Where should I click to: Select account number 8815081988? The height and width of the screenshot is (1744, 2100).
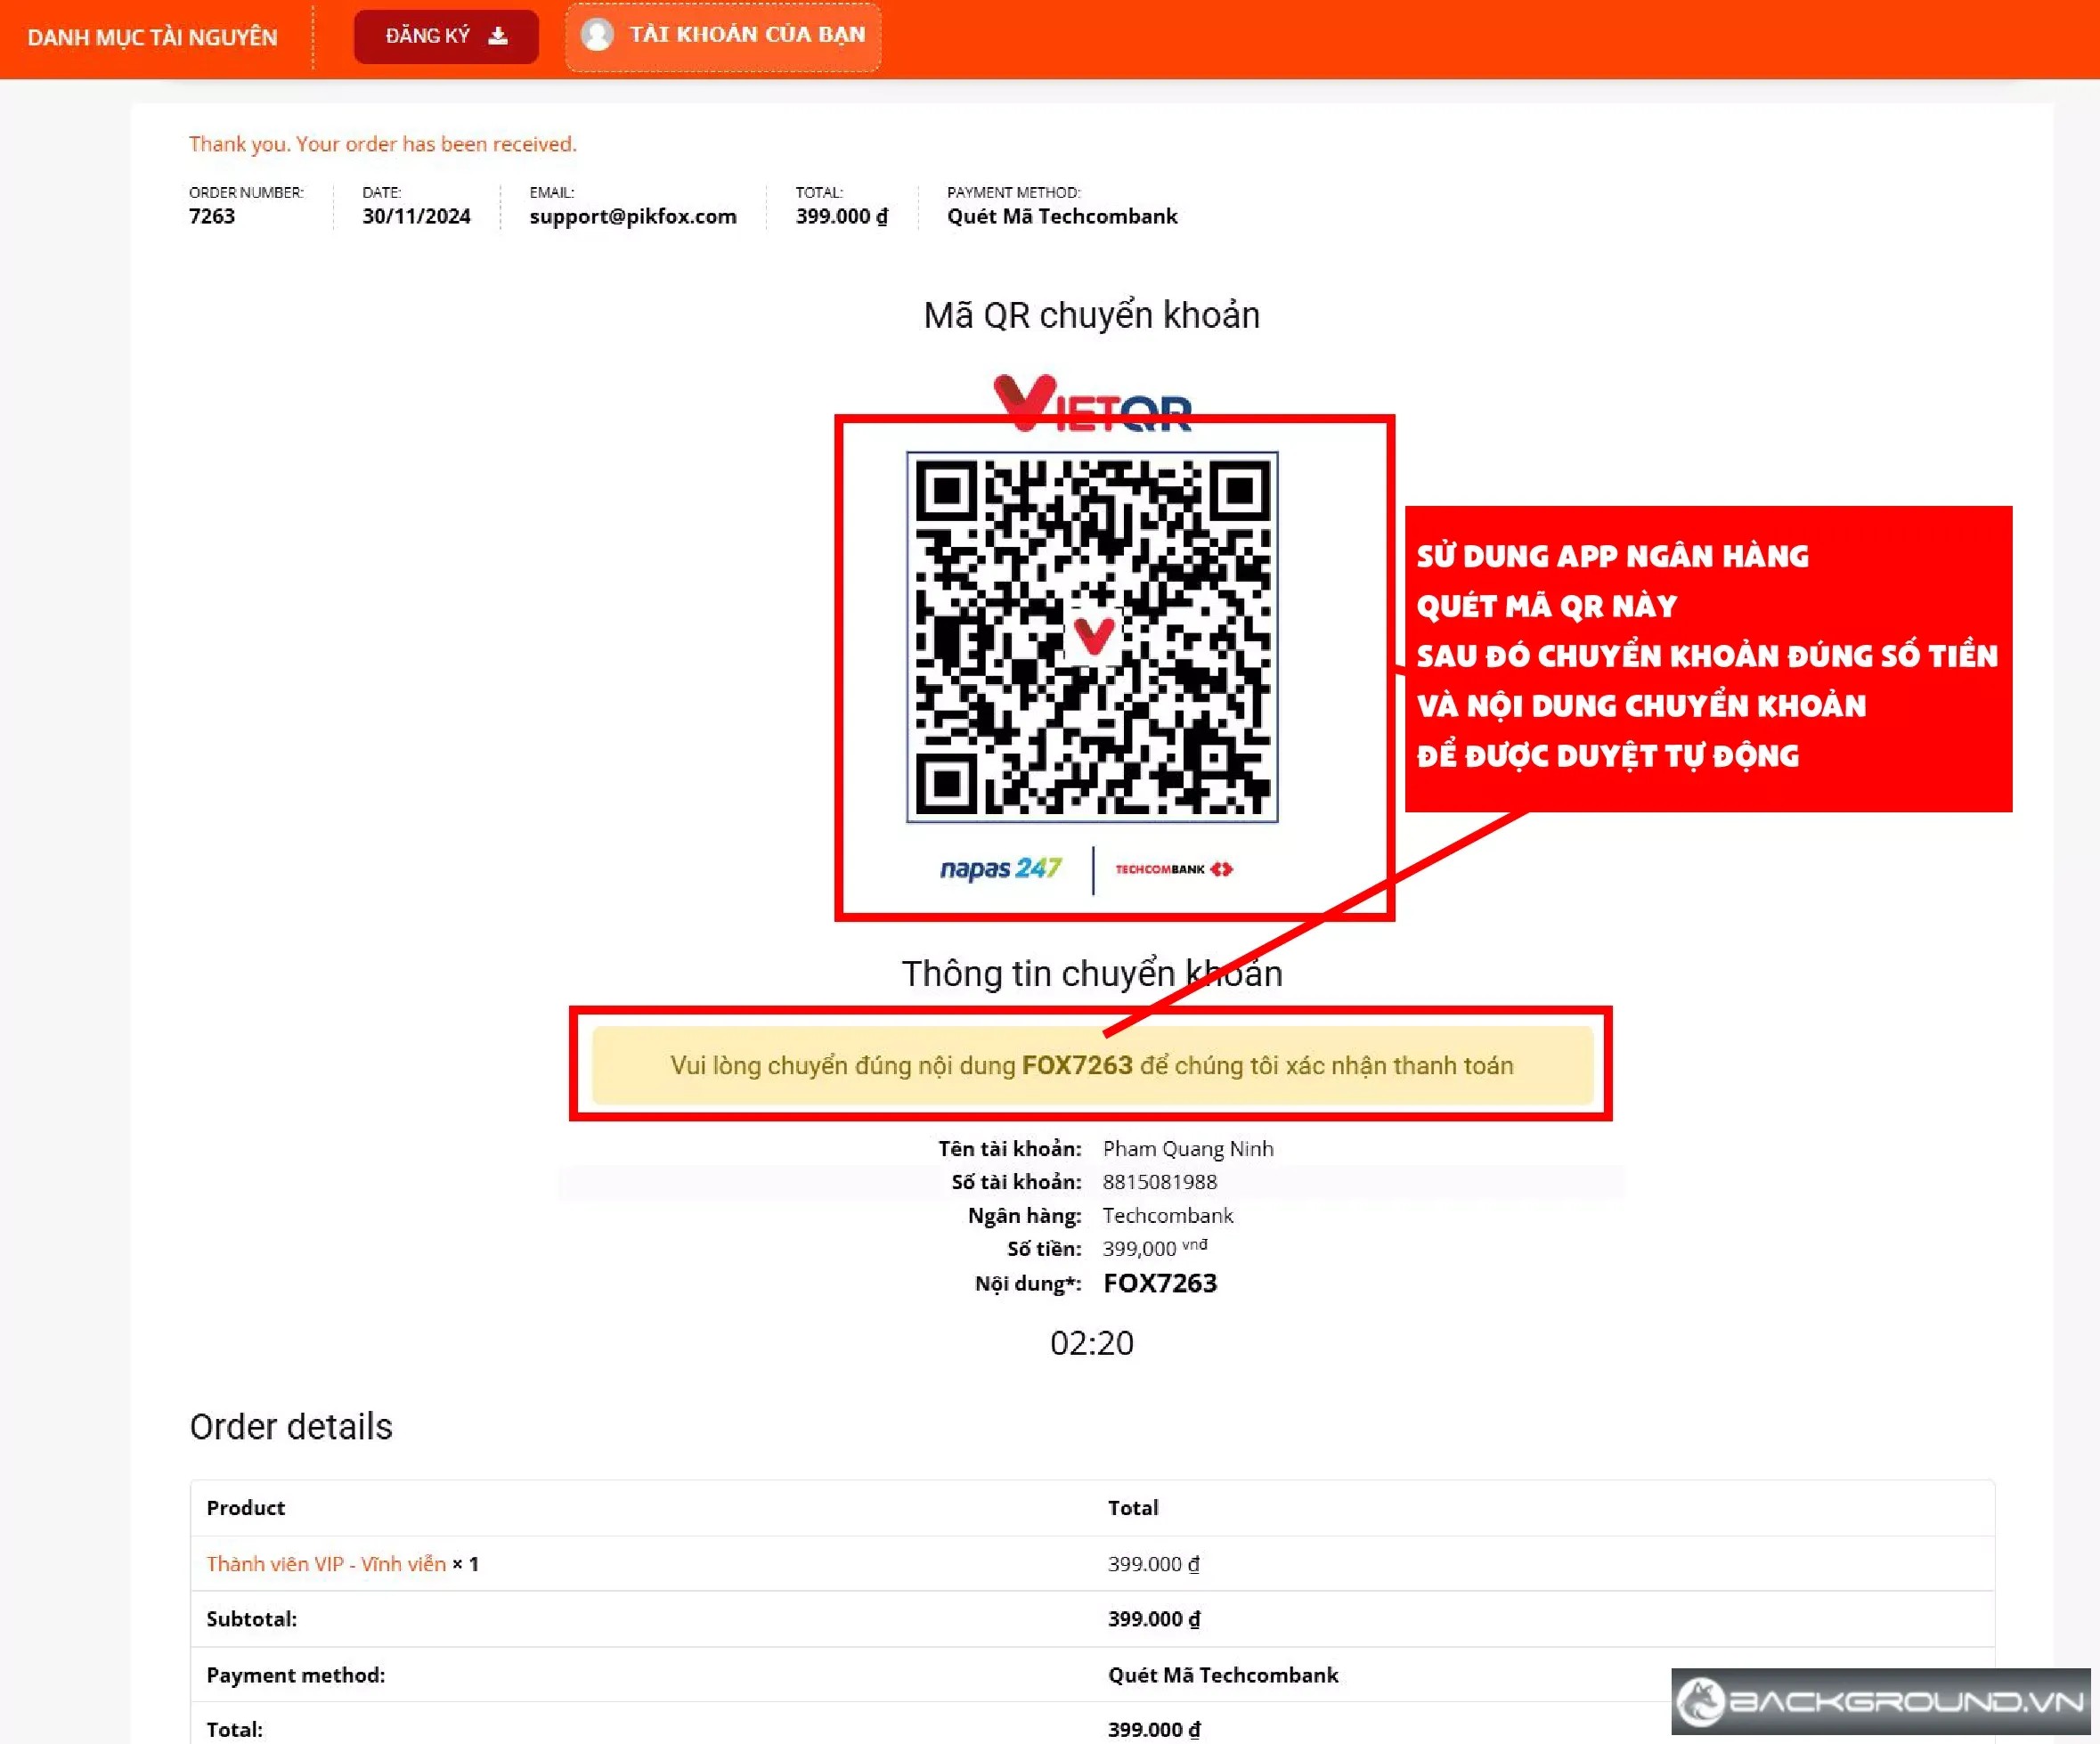point(1160,1182)
